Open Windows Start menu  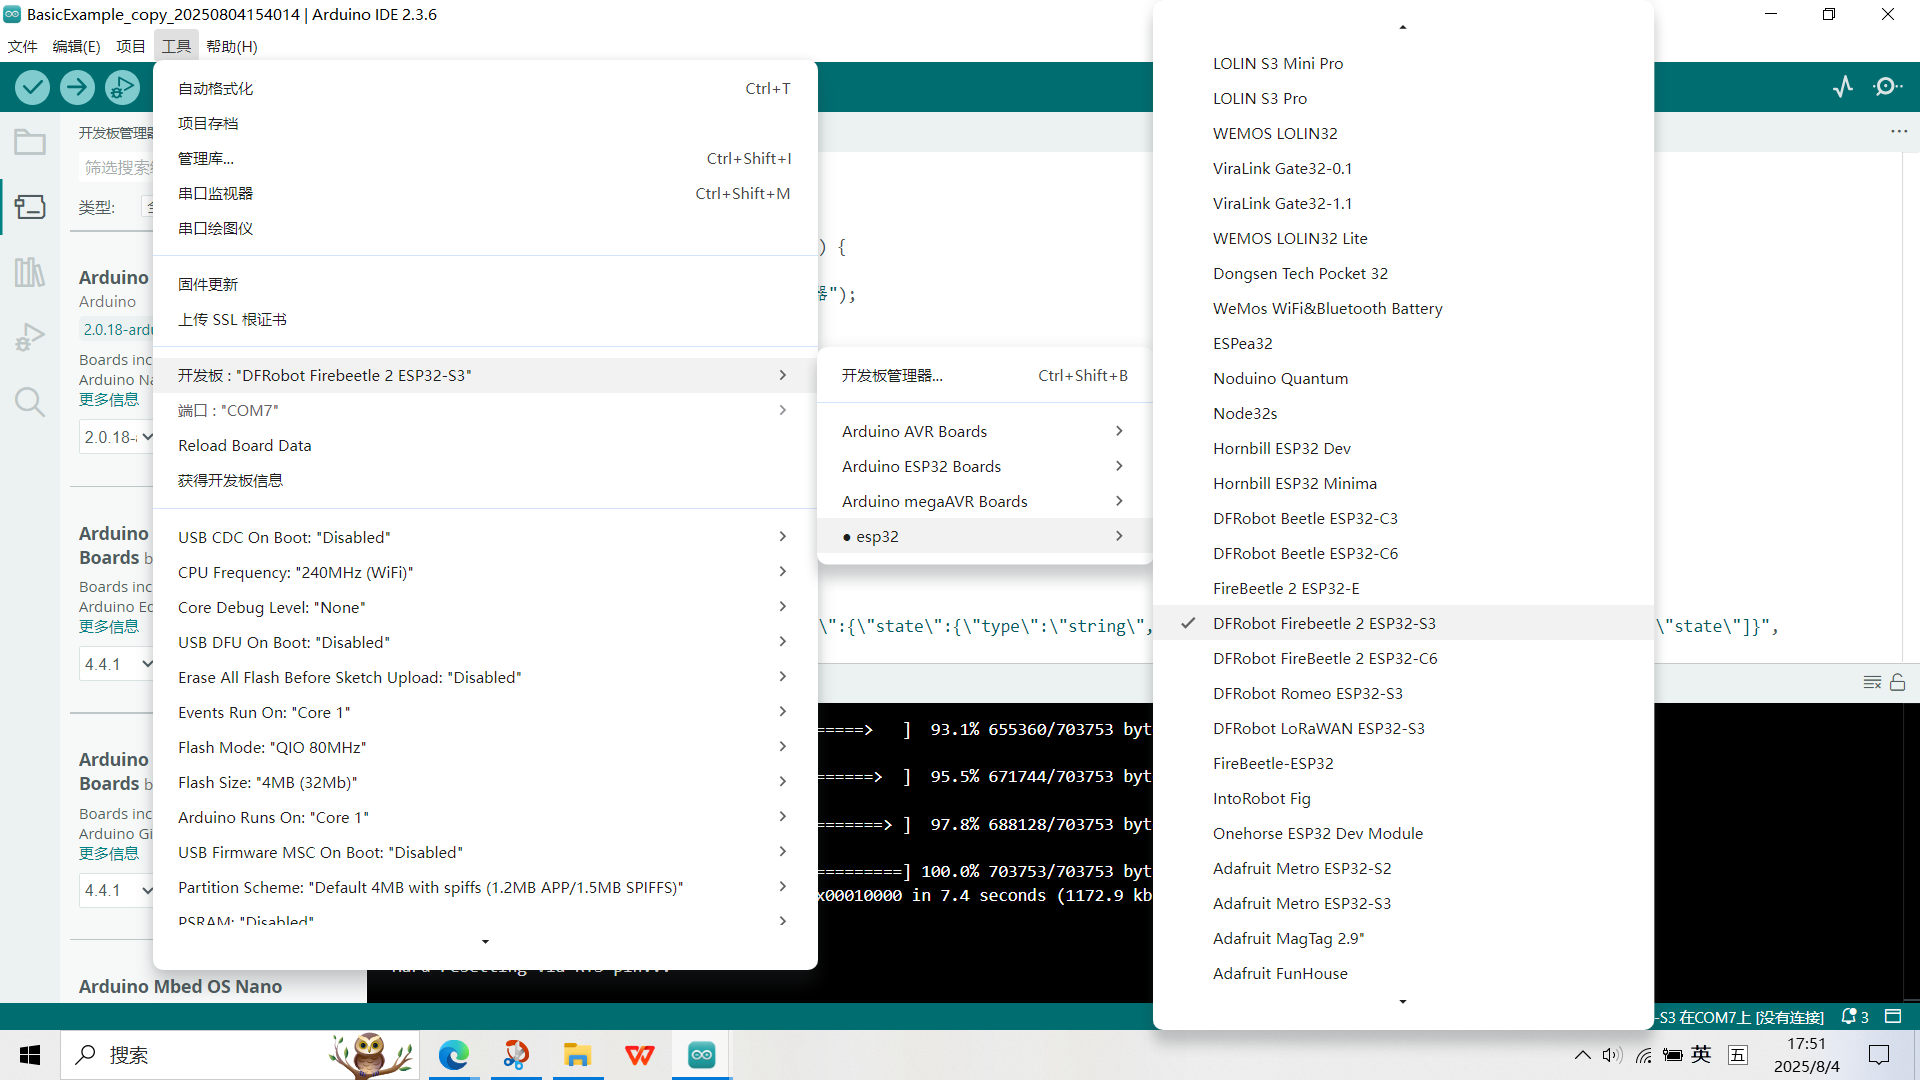tap(30, 1055)
